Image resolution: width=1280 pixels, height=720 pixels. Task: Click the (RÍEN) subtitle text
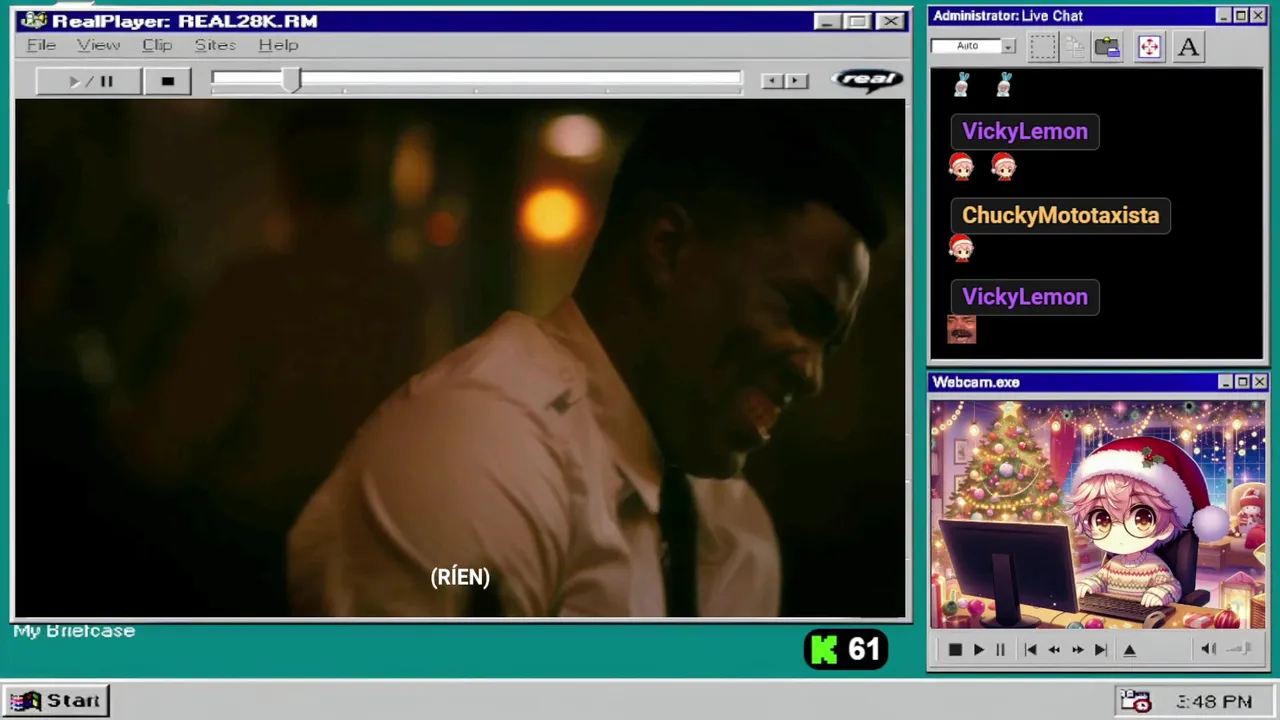click(460, 577)
